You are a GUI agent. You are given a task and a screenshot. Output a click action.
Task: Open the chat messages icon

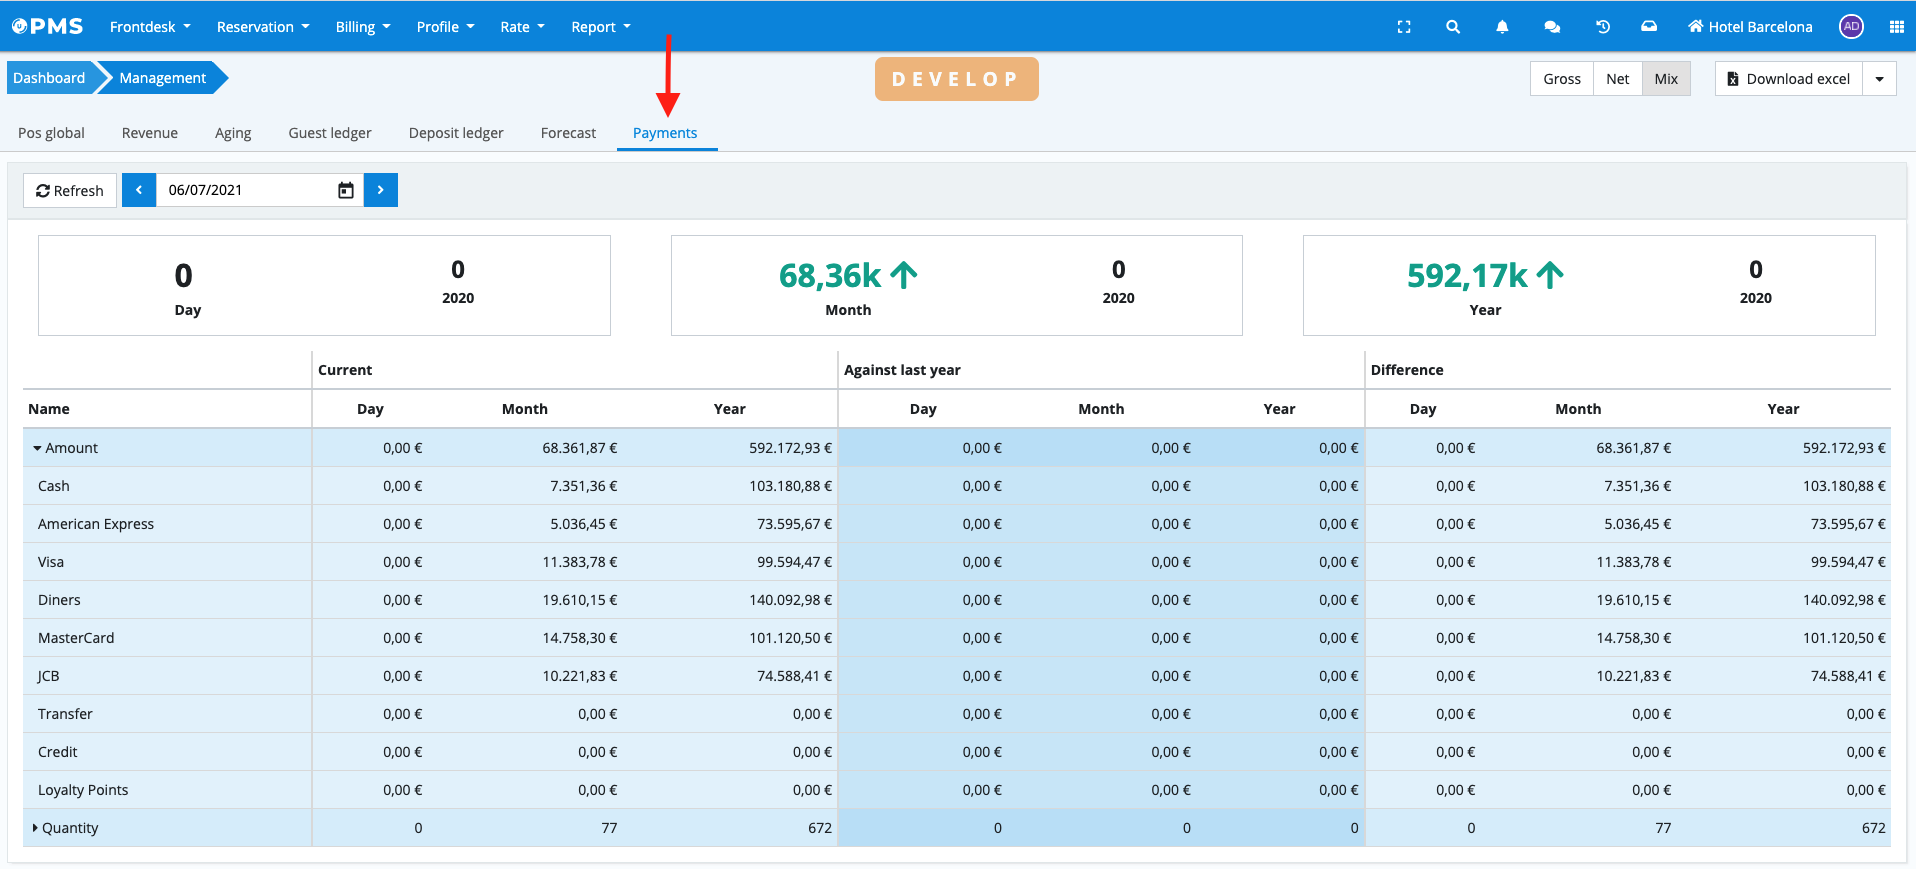pyautogui.click(x=1552, y=27)
